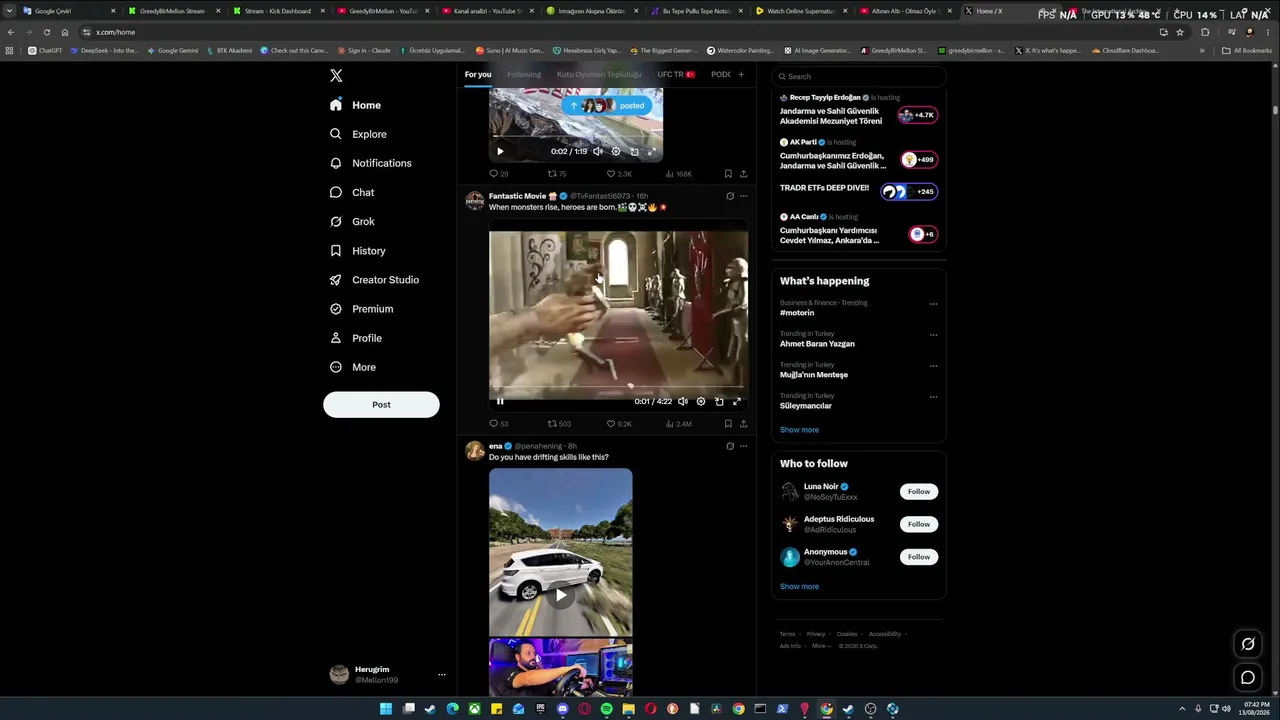
Task: Go to Creator Studio
Action: pyautogui.click(x=374, y=280)
